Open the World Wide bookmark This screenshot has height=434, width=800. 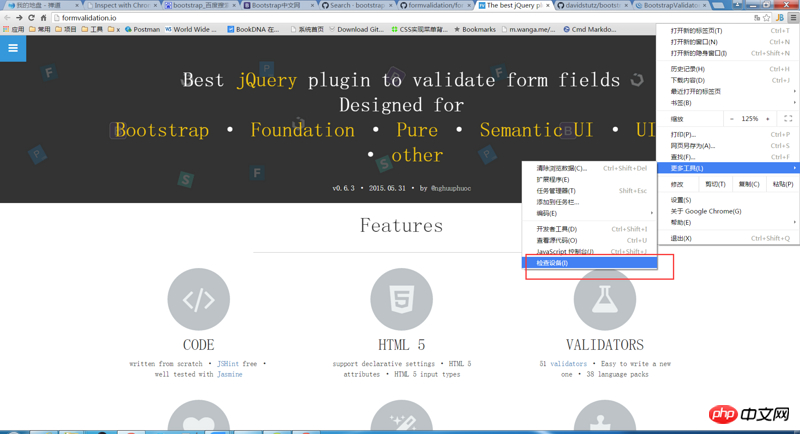(x=191, y=30)
